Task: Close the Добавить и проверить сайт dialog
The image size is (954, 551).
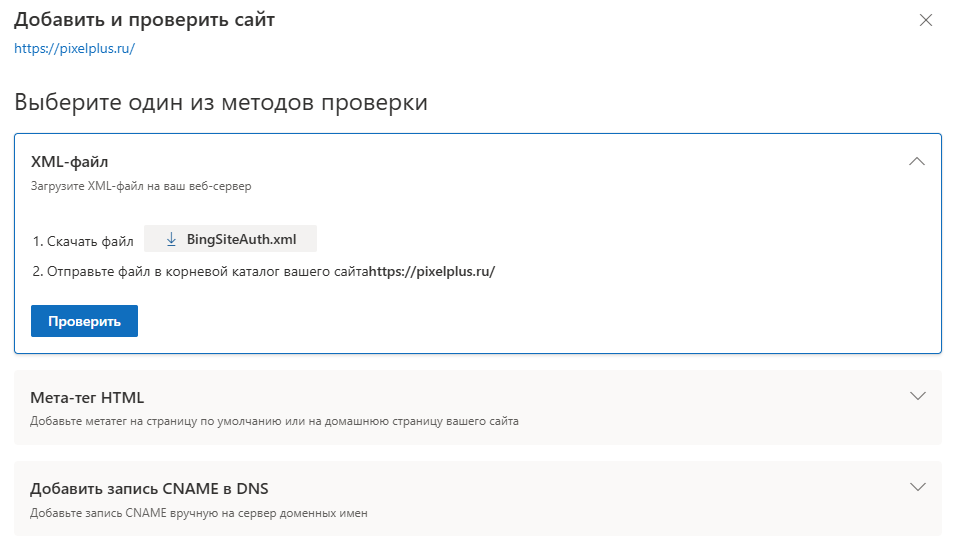Action: (926, 21)
